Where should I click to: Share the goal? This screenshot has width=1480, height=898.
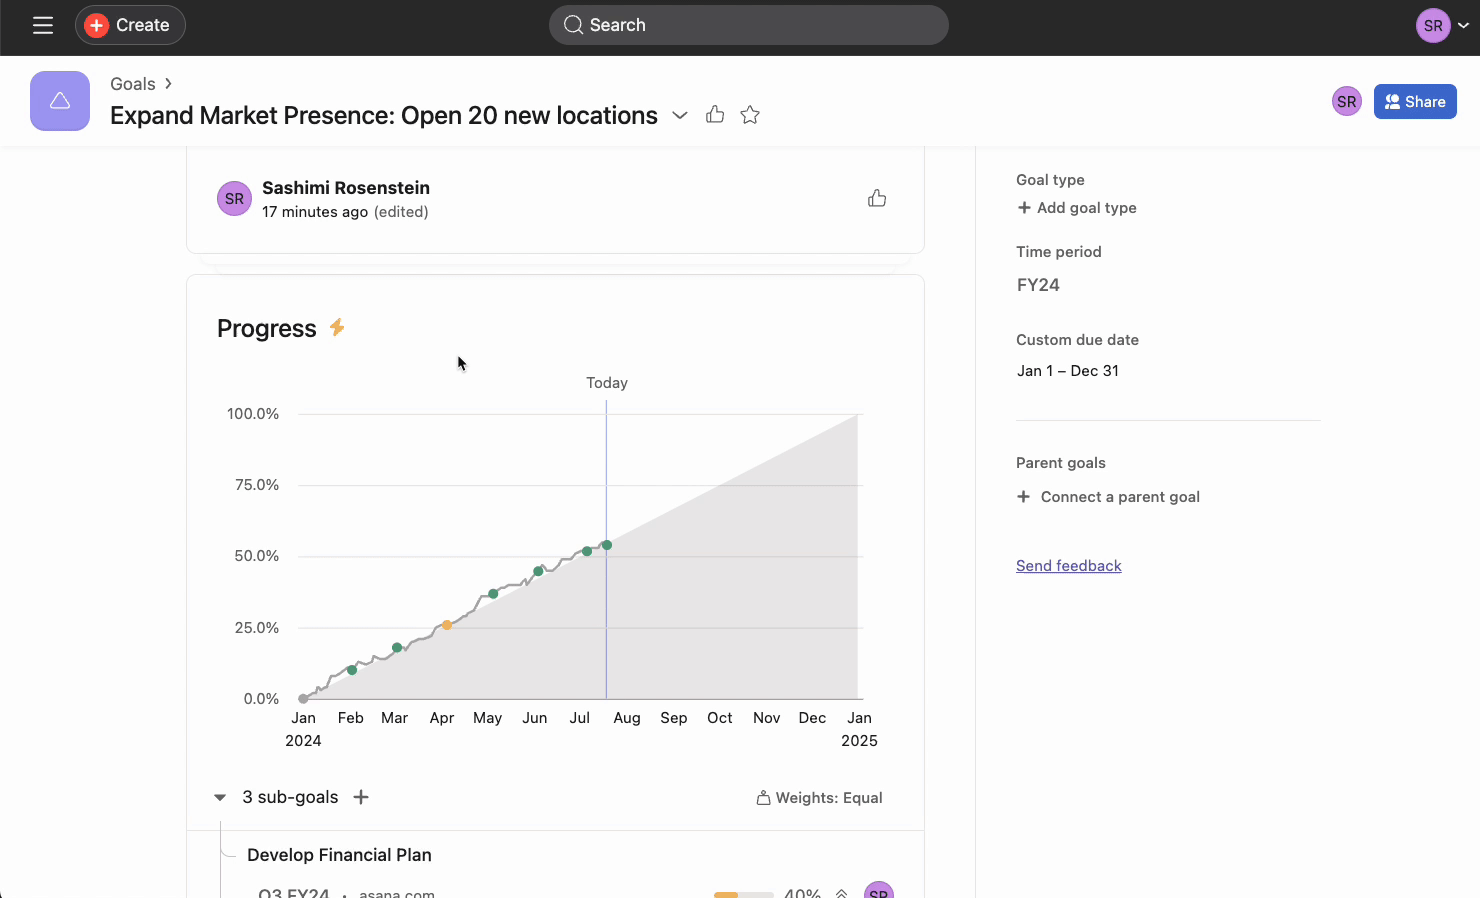(x=1414, y=101)
